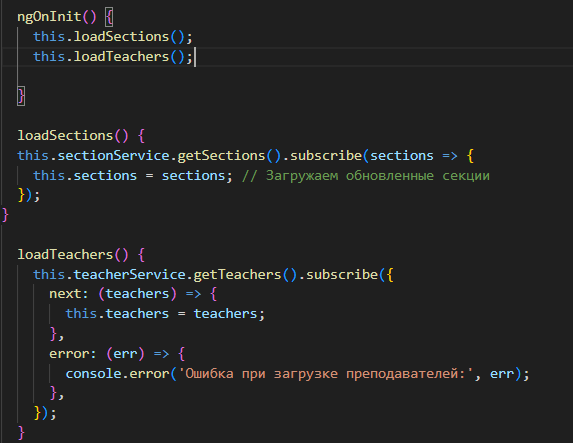
Task: Click 'this.teachers = teachers' assignment
Action: tap(165, 314)
